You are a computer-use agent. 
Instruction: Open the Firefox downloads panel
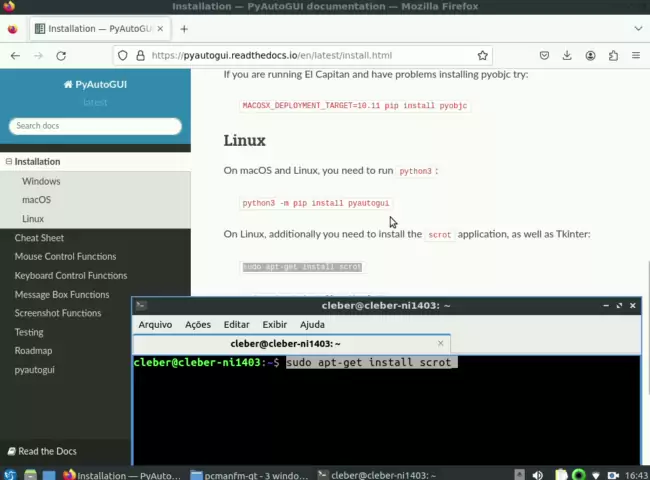567,56
